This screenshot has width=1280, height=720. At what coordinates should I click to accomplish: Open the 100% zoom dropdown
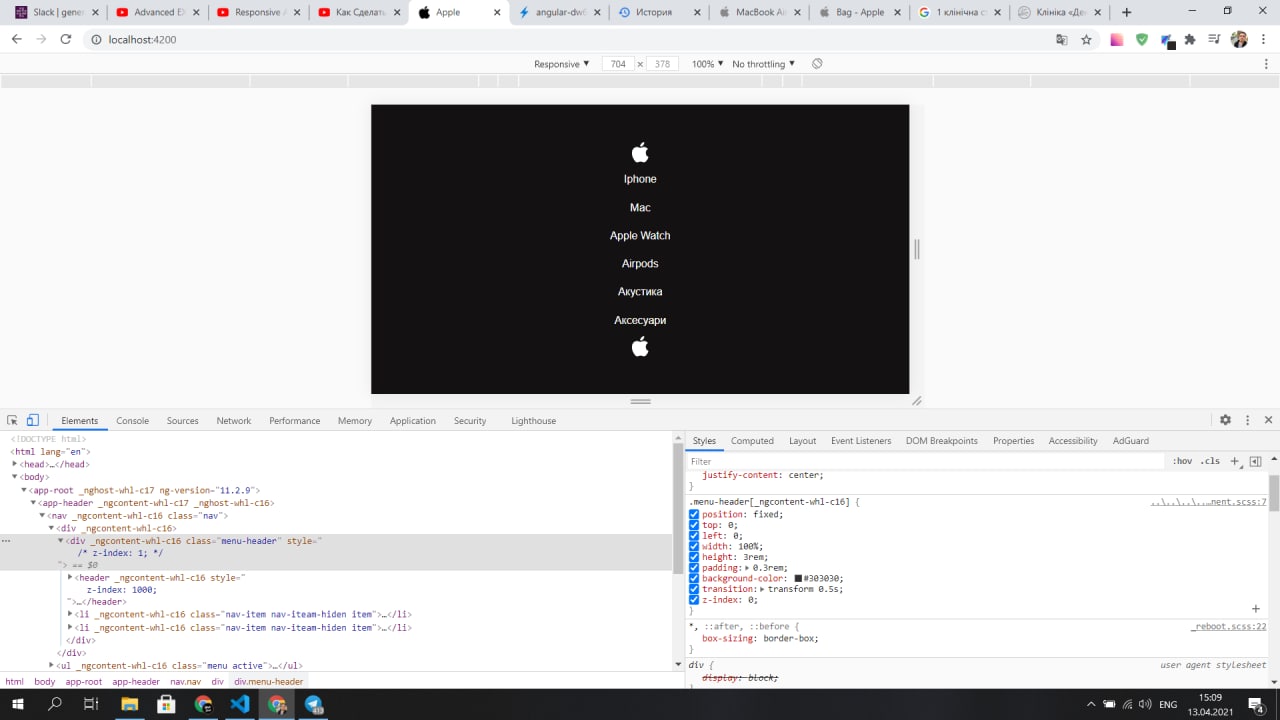tap(708, 64)
